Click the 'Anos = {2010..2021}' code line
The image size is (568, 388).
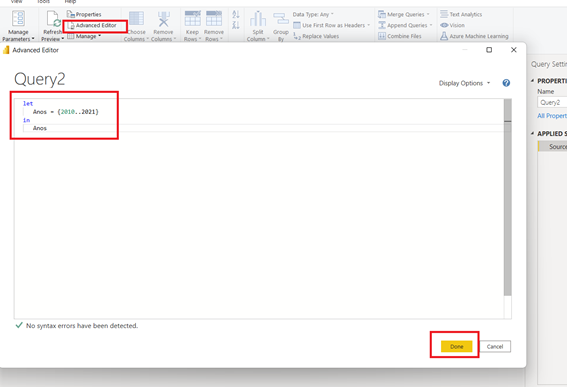(66, 112)
